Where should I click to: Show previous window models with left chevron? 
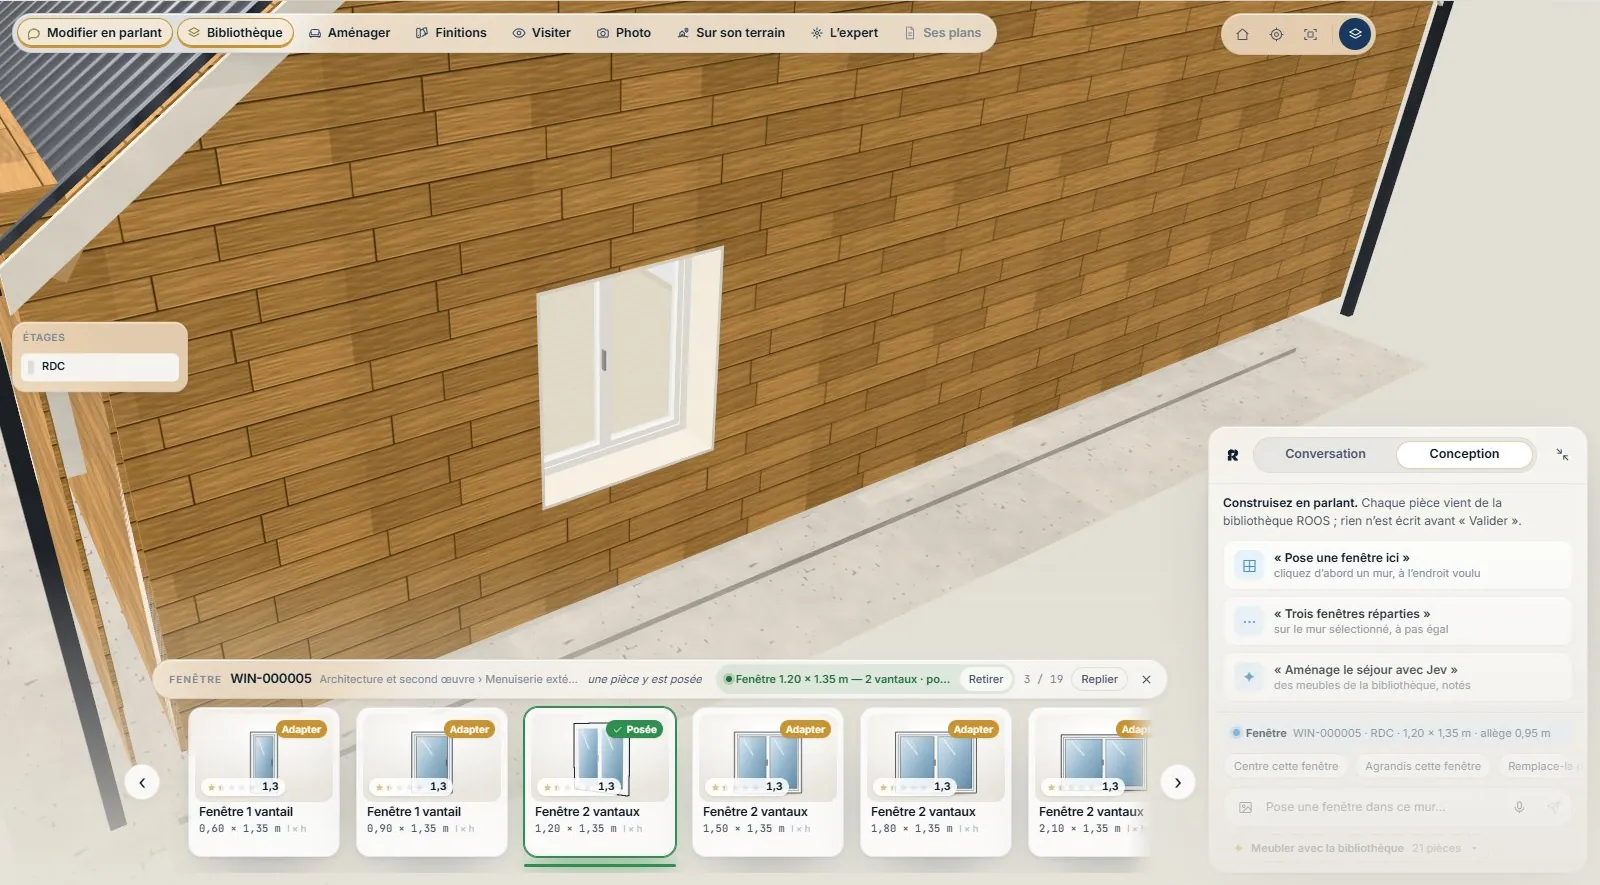(142, 783)
